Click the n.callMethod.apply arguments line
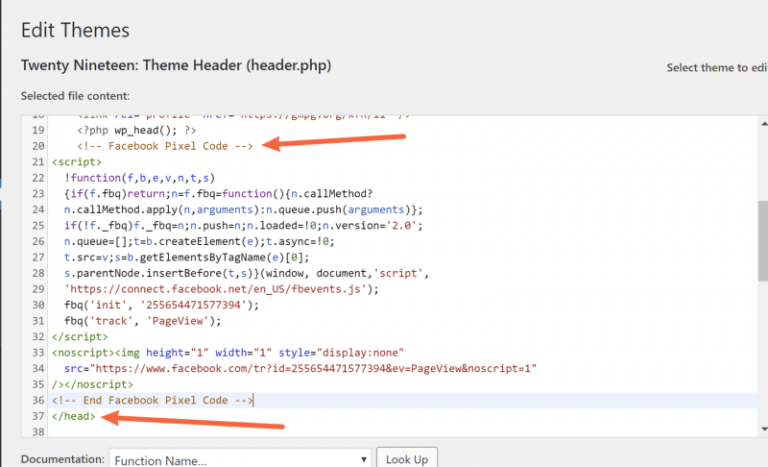This screenshot has width=768, height=467. click(x=243, y=210)
